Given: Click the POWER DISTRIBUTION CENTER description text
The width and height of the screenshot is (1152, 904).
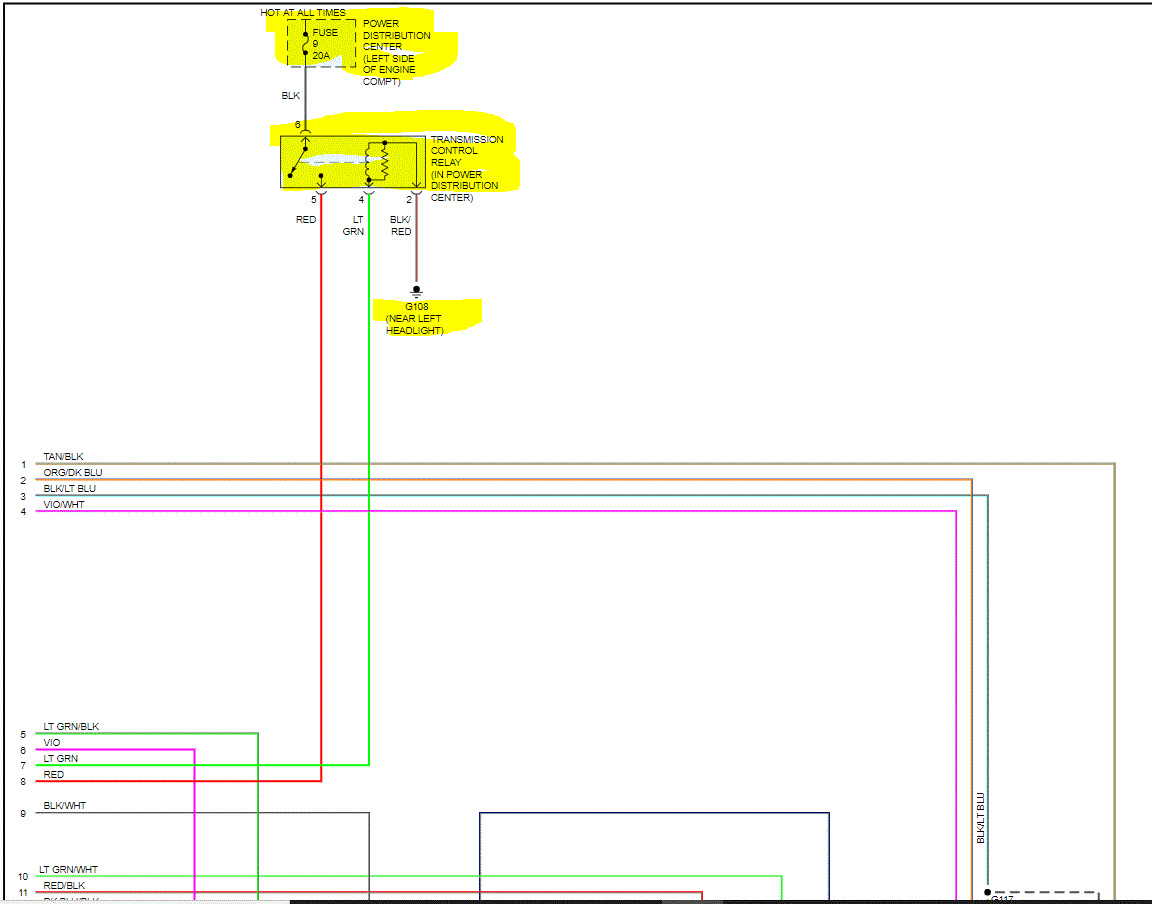Looking at the screenshot, I should (x=397, y=52).
